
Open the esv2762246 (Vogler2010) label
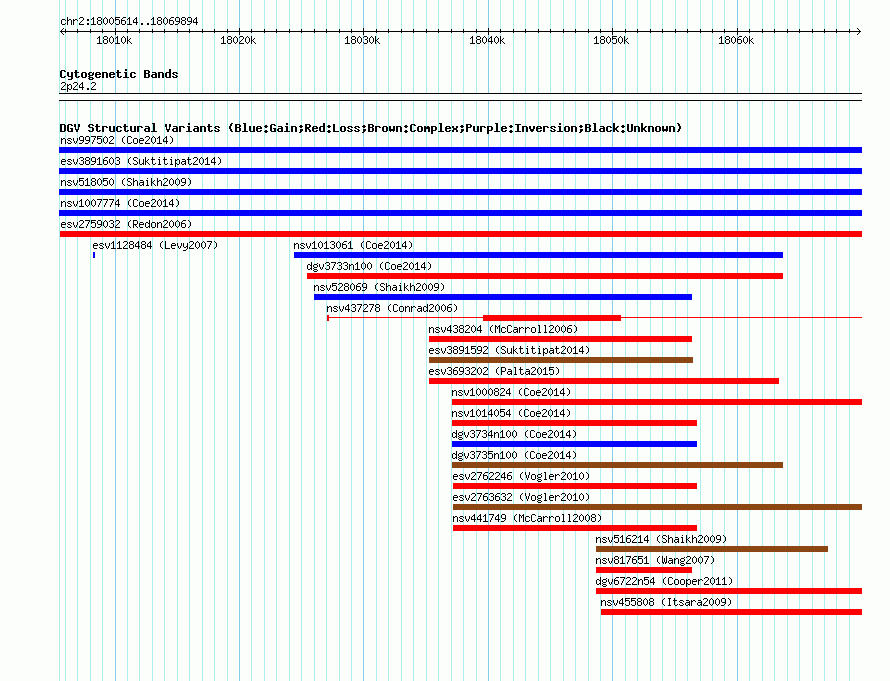coord(521,476)
